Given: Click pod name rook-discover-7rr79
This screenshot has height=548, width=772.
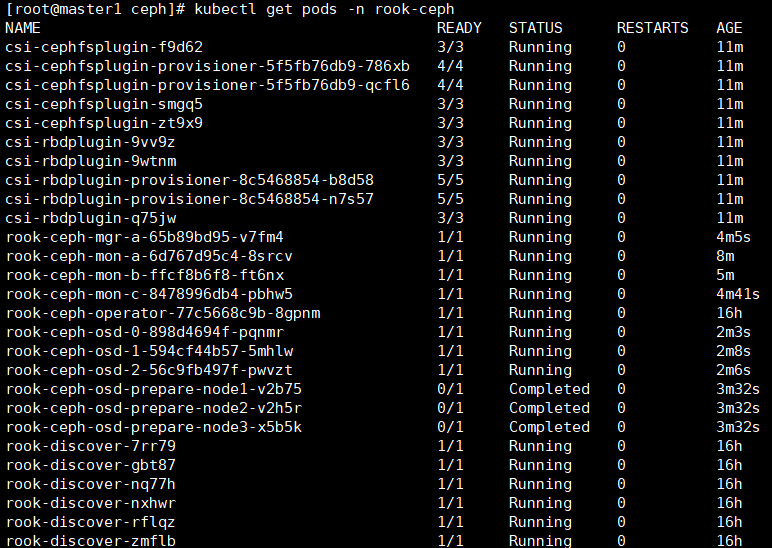Looking at the screenshot, I should [90, 446].
